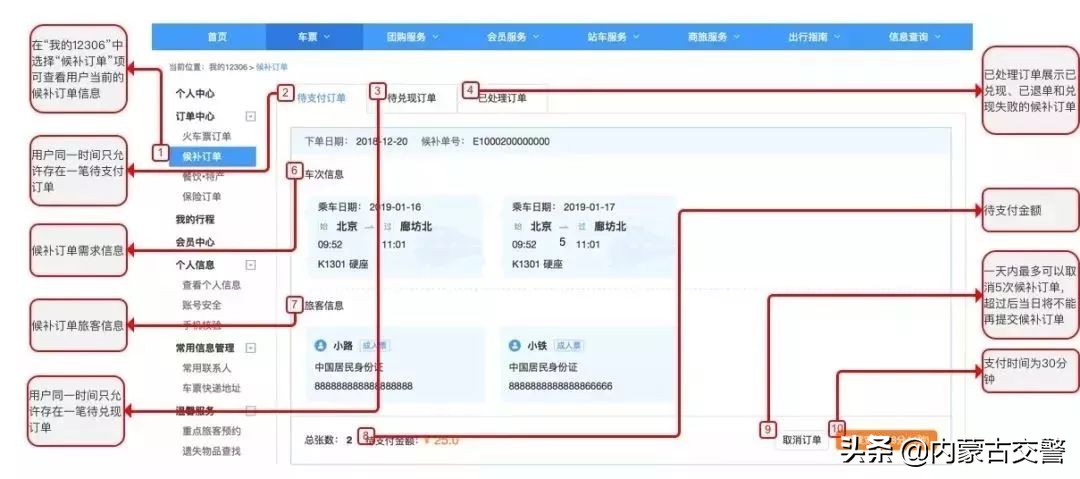Click the 2019-01-16 travel date text

click(x=395, y=206)
